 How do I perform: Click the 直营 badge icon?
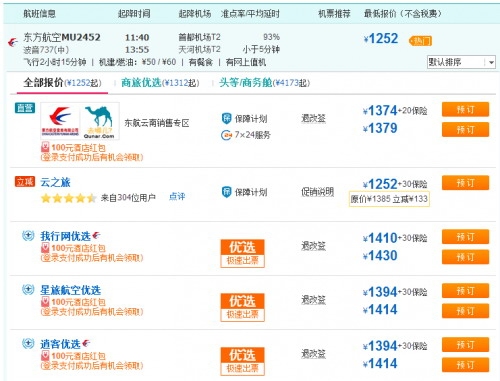tap(25, 108)
